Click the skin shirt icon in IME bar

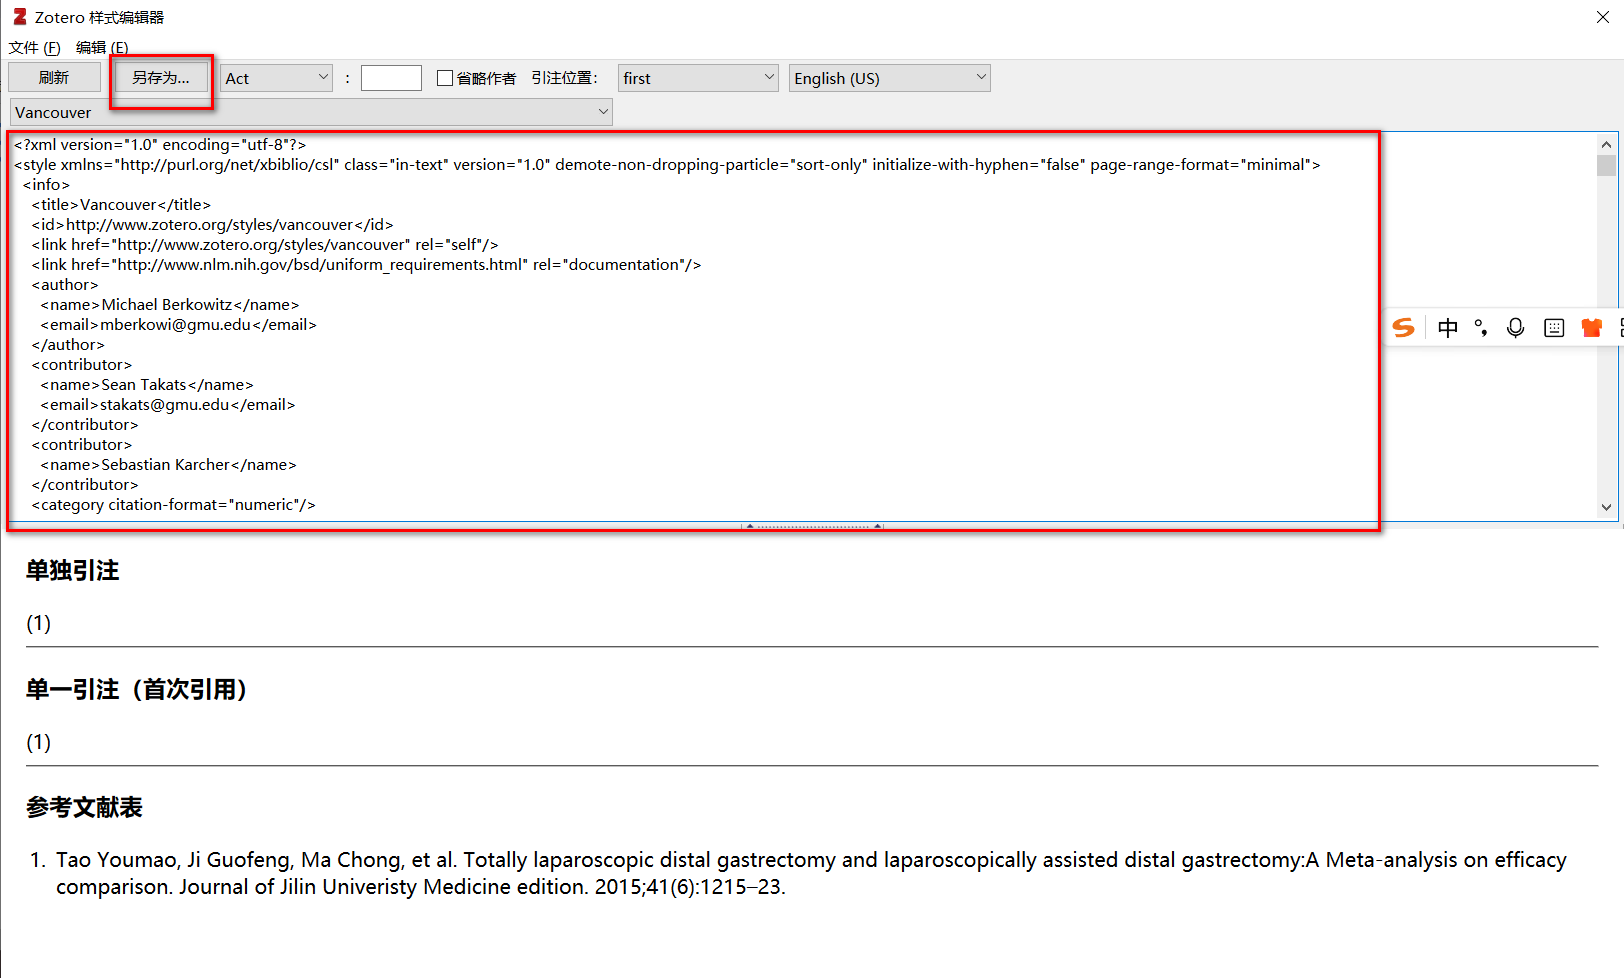1592,328
